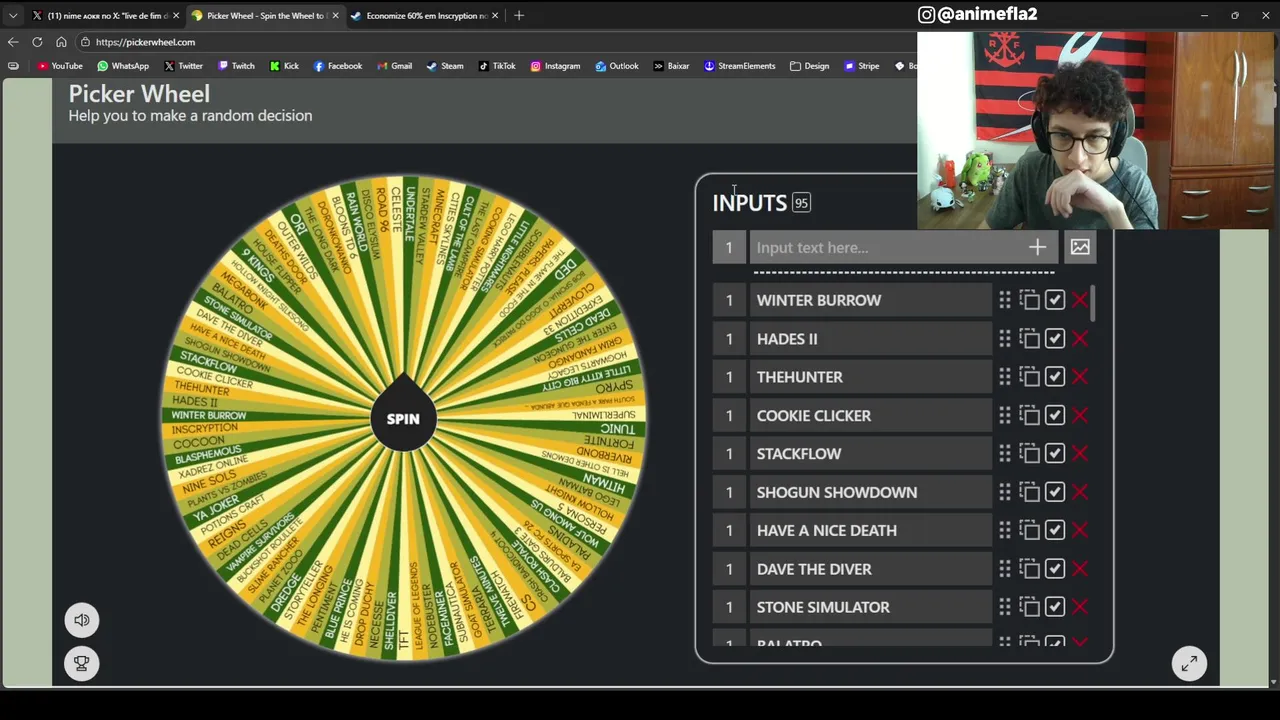Switch to Inscryption Steam tab
This screenshot has height=720, width=1280.
[424, 15]
